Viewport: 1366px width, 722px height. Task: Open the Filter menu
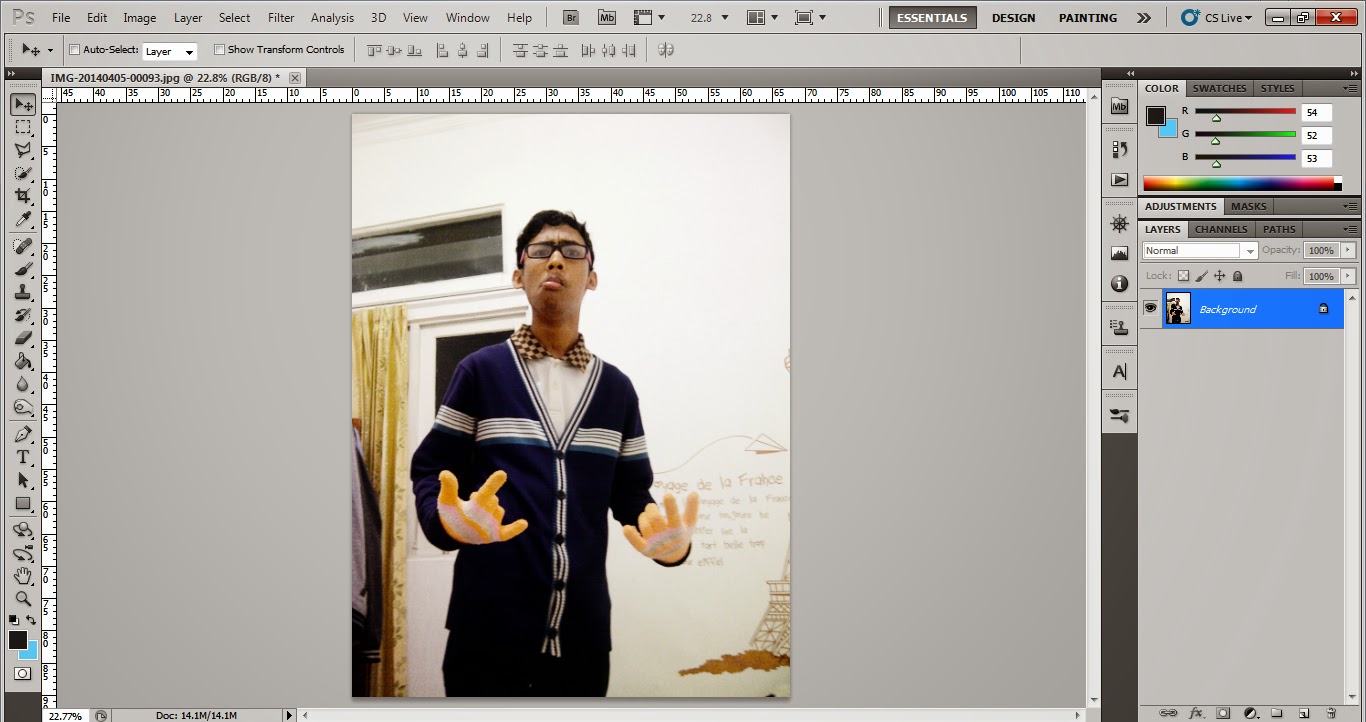coord(281,18)
